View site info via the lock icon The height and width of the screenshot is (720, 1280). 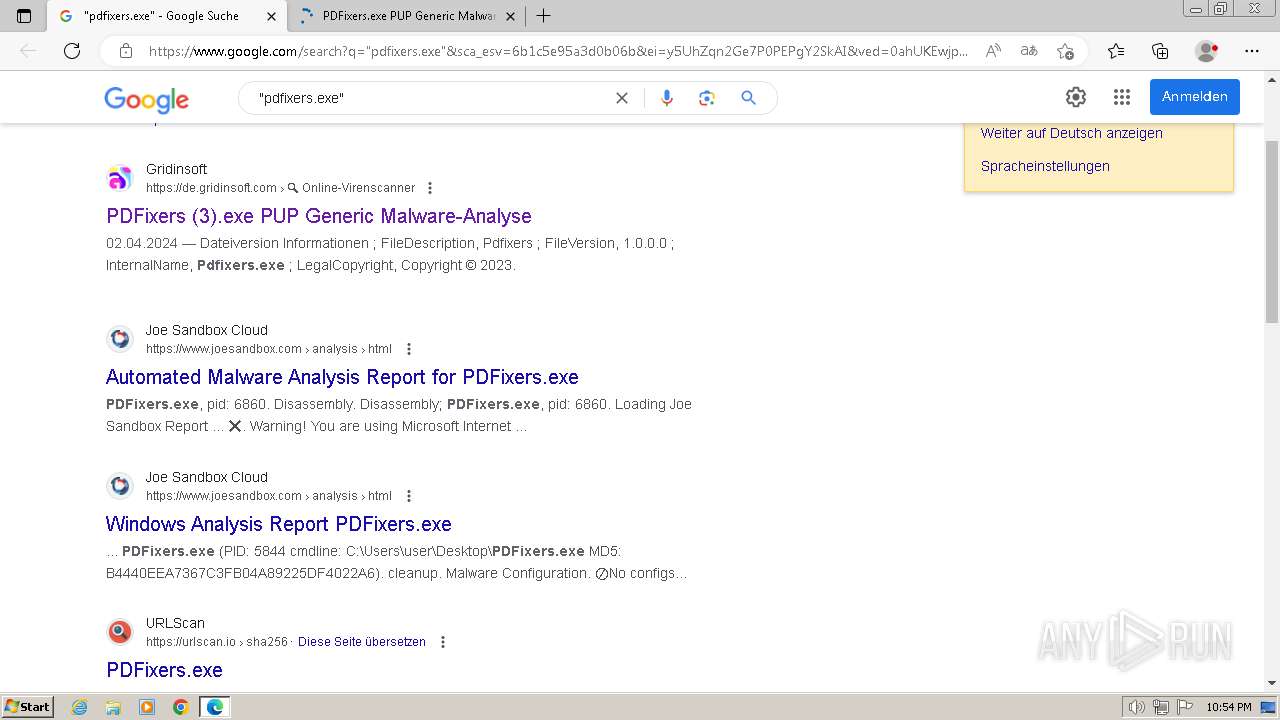[x=126, y=51]
